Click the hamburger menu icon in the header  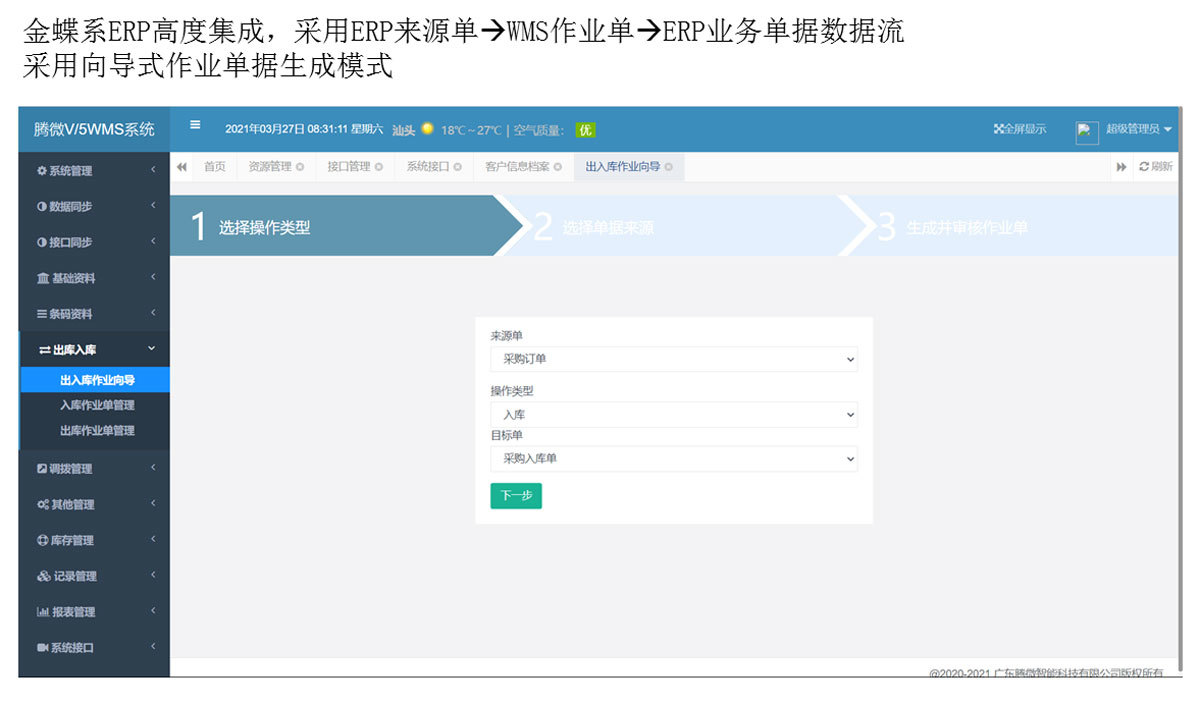[195, 125]
